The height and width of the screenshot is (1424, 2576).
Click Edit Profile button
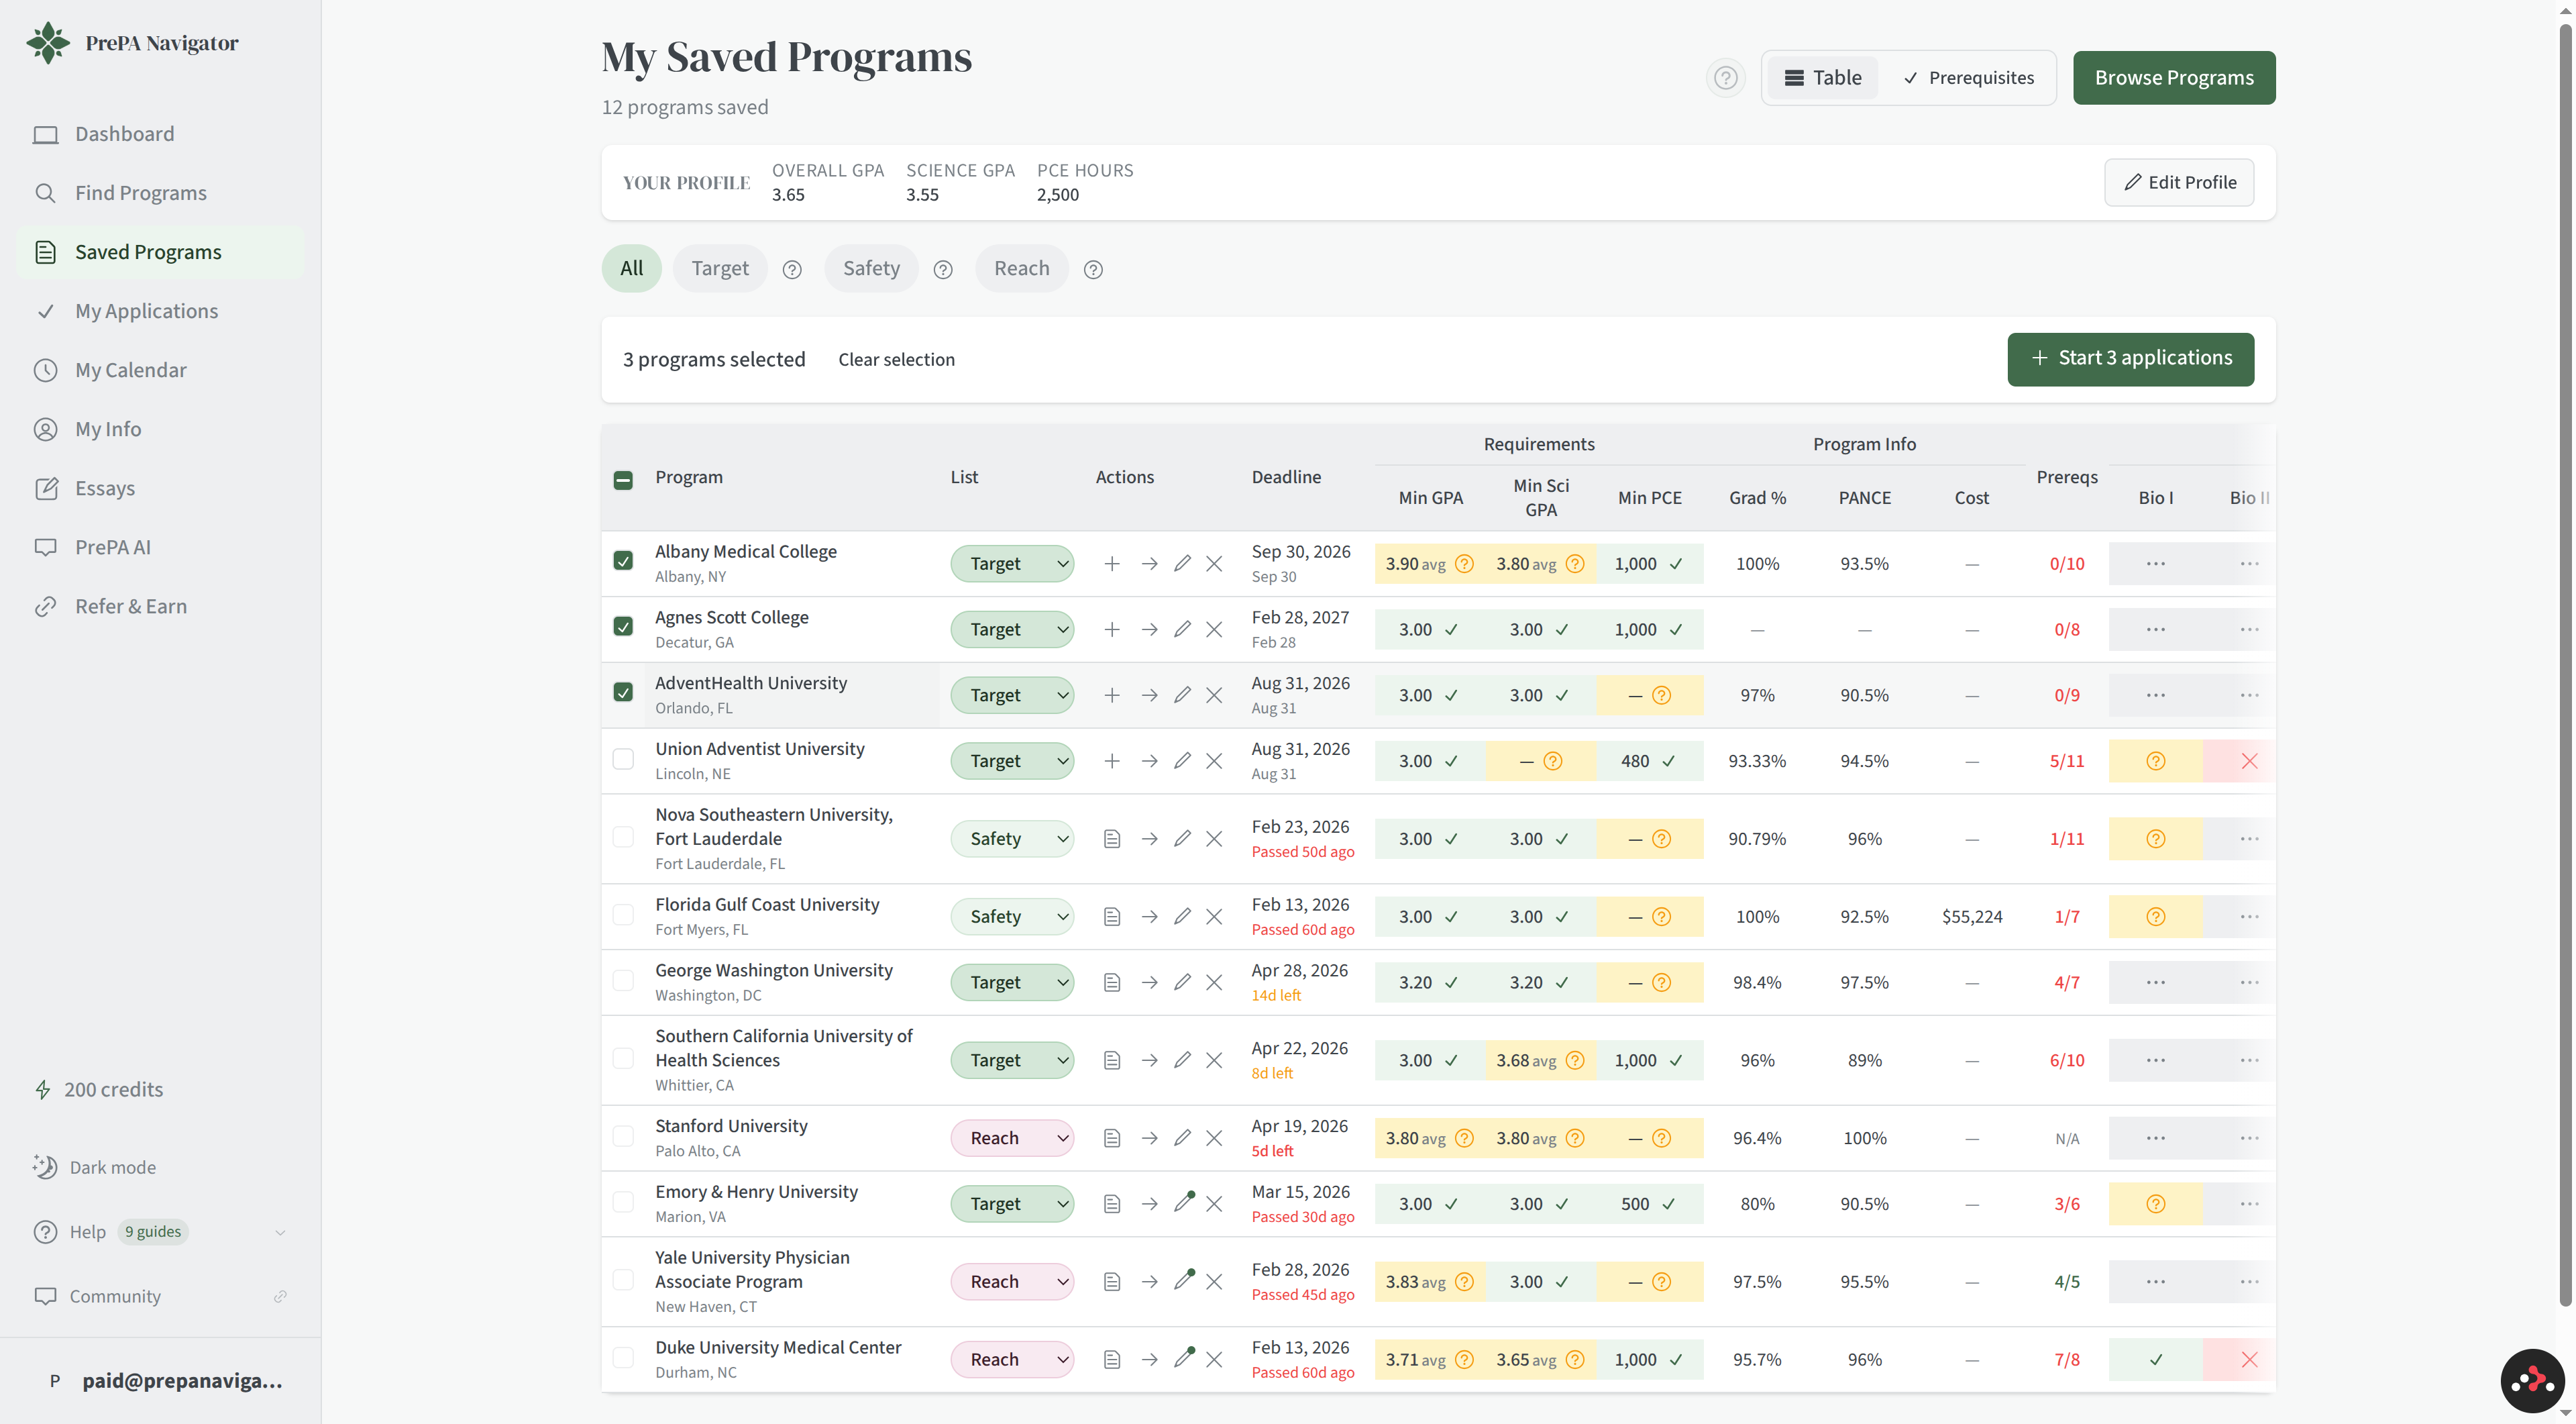[2179, 182]
